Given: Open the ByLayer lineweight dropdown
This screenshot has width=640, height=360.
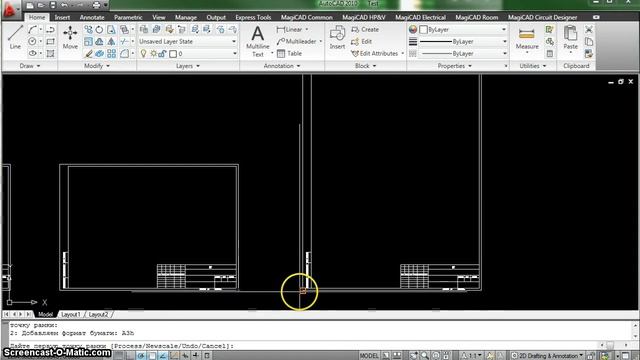Looking at the screenshot, I should pyautogui.click(x=463, y=42).
